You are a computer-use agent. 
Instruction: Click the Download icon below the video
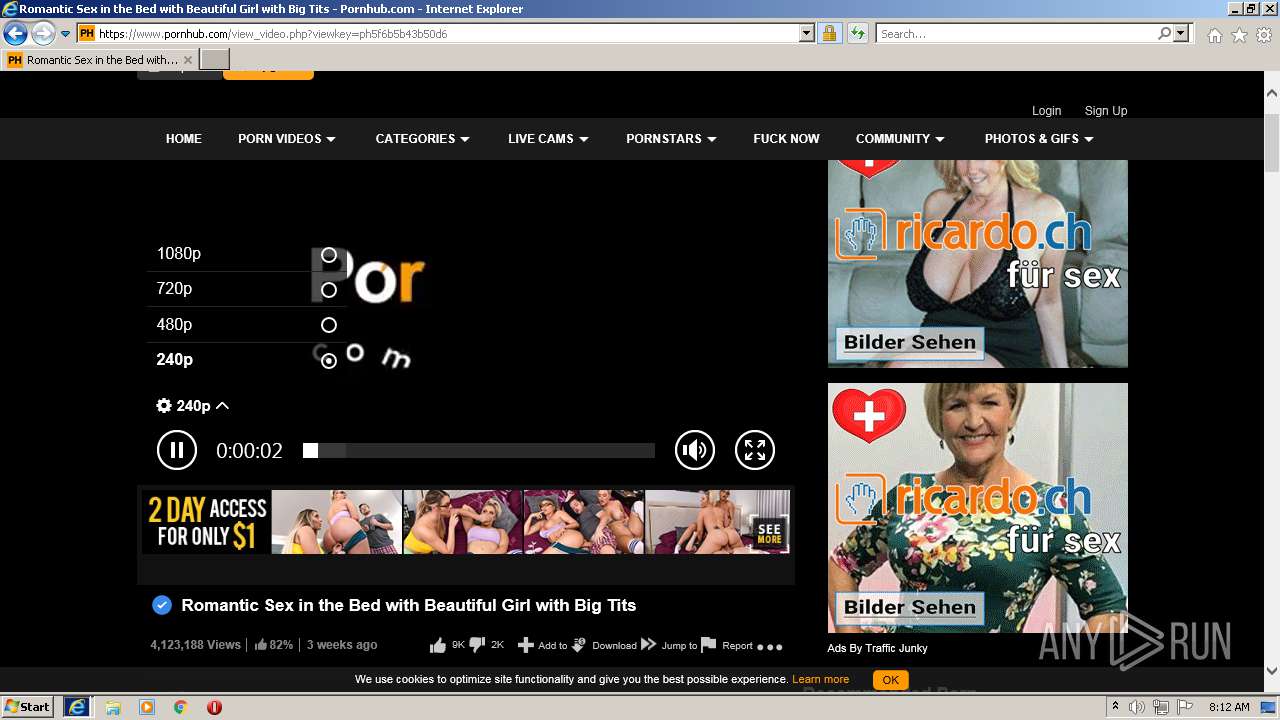(x=579, y=645)
